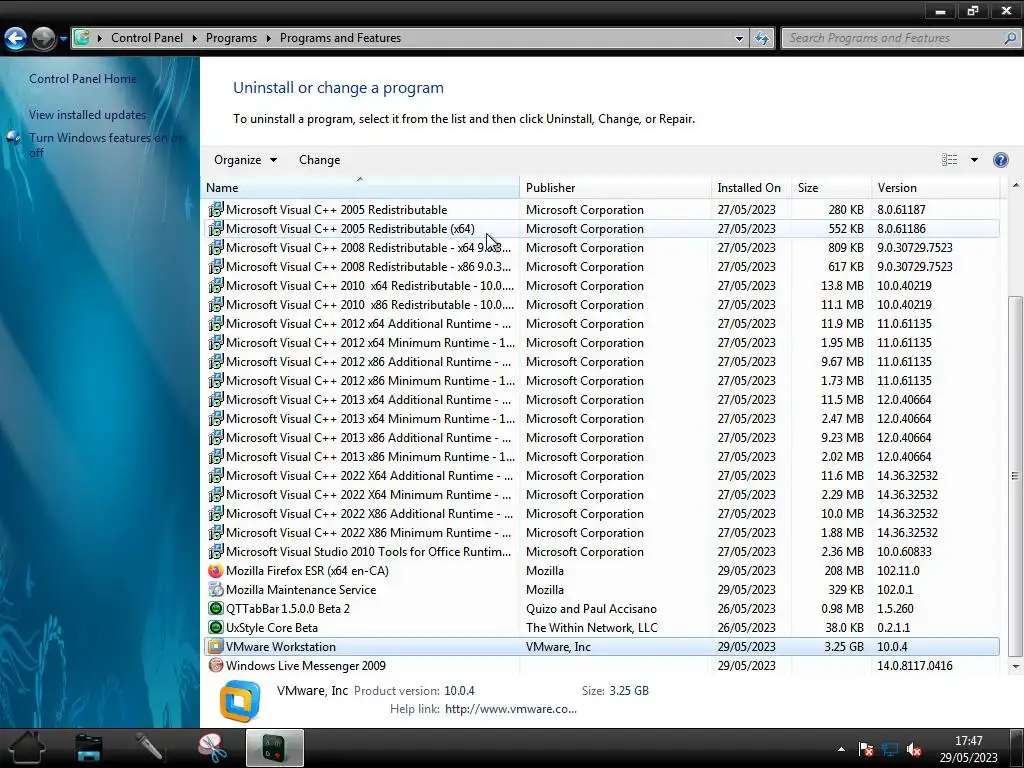Image resolution: width=1024 pixels, height=768 pixels.
Task: Select Control Panel breadcrumb
Action: 147,38
